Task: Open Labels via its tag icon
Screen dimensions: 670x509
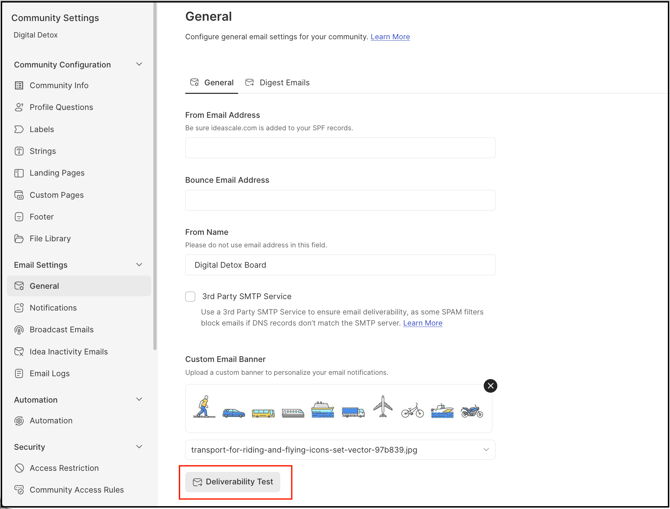Action: coord(19,129)
